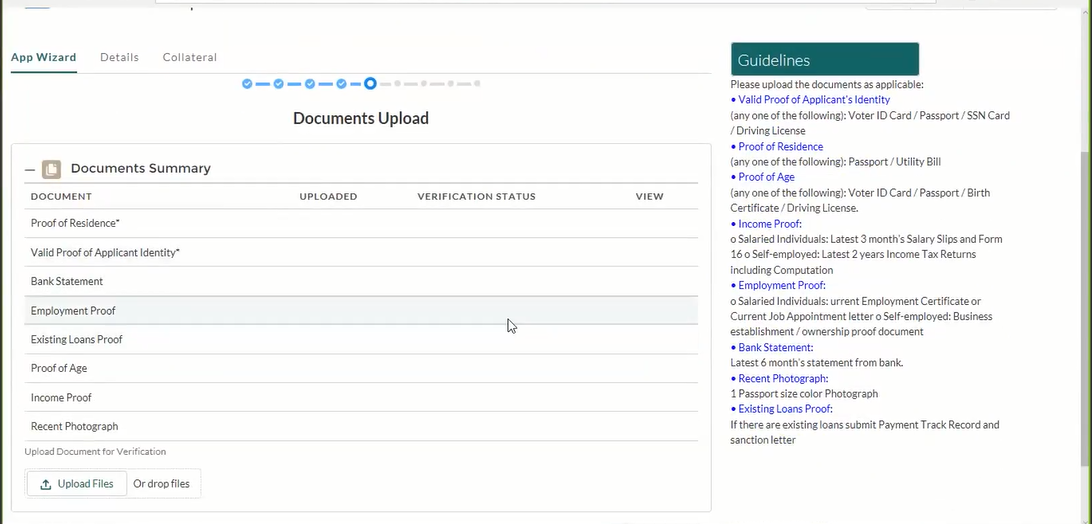
Task: Click the Documents Summary file icon
Action: [x=52, y=169]
